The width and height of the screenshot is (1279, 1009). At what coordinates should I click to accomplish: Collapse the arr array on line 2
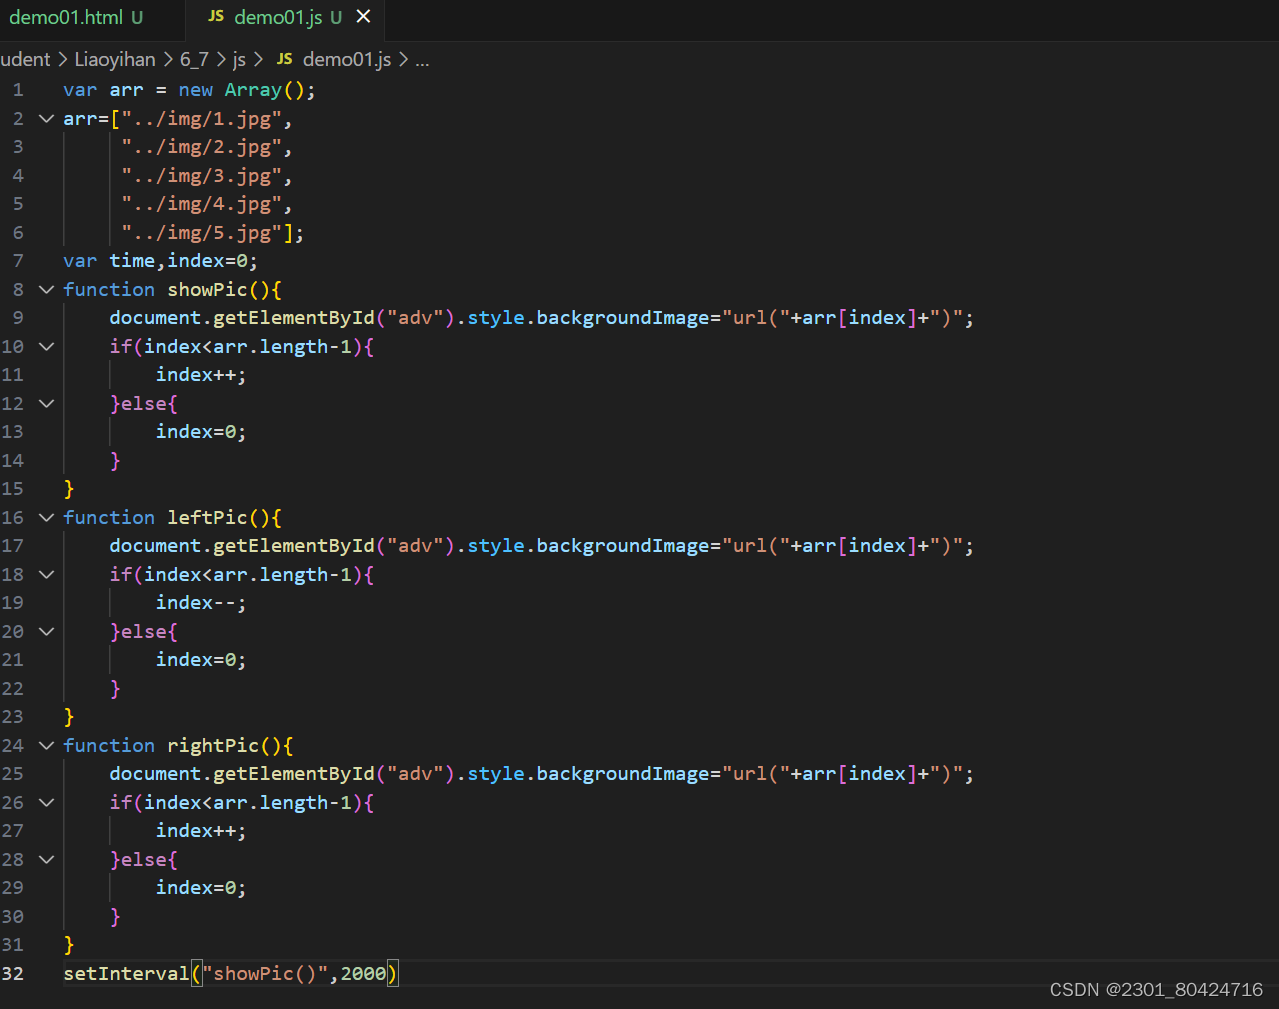[x=45, y=117]
